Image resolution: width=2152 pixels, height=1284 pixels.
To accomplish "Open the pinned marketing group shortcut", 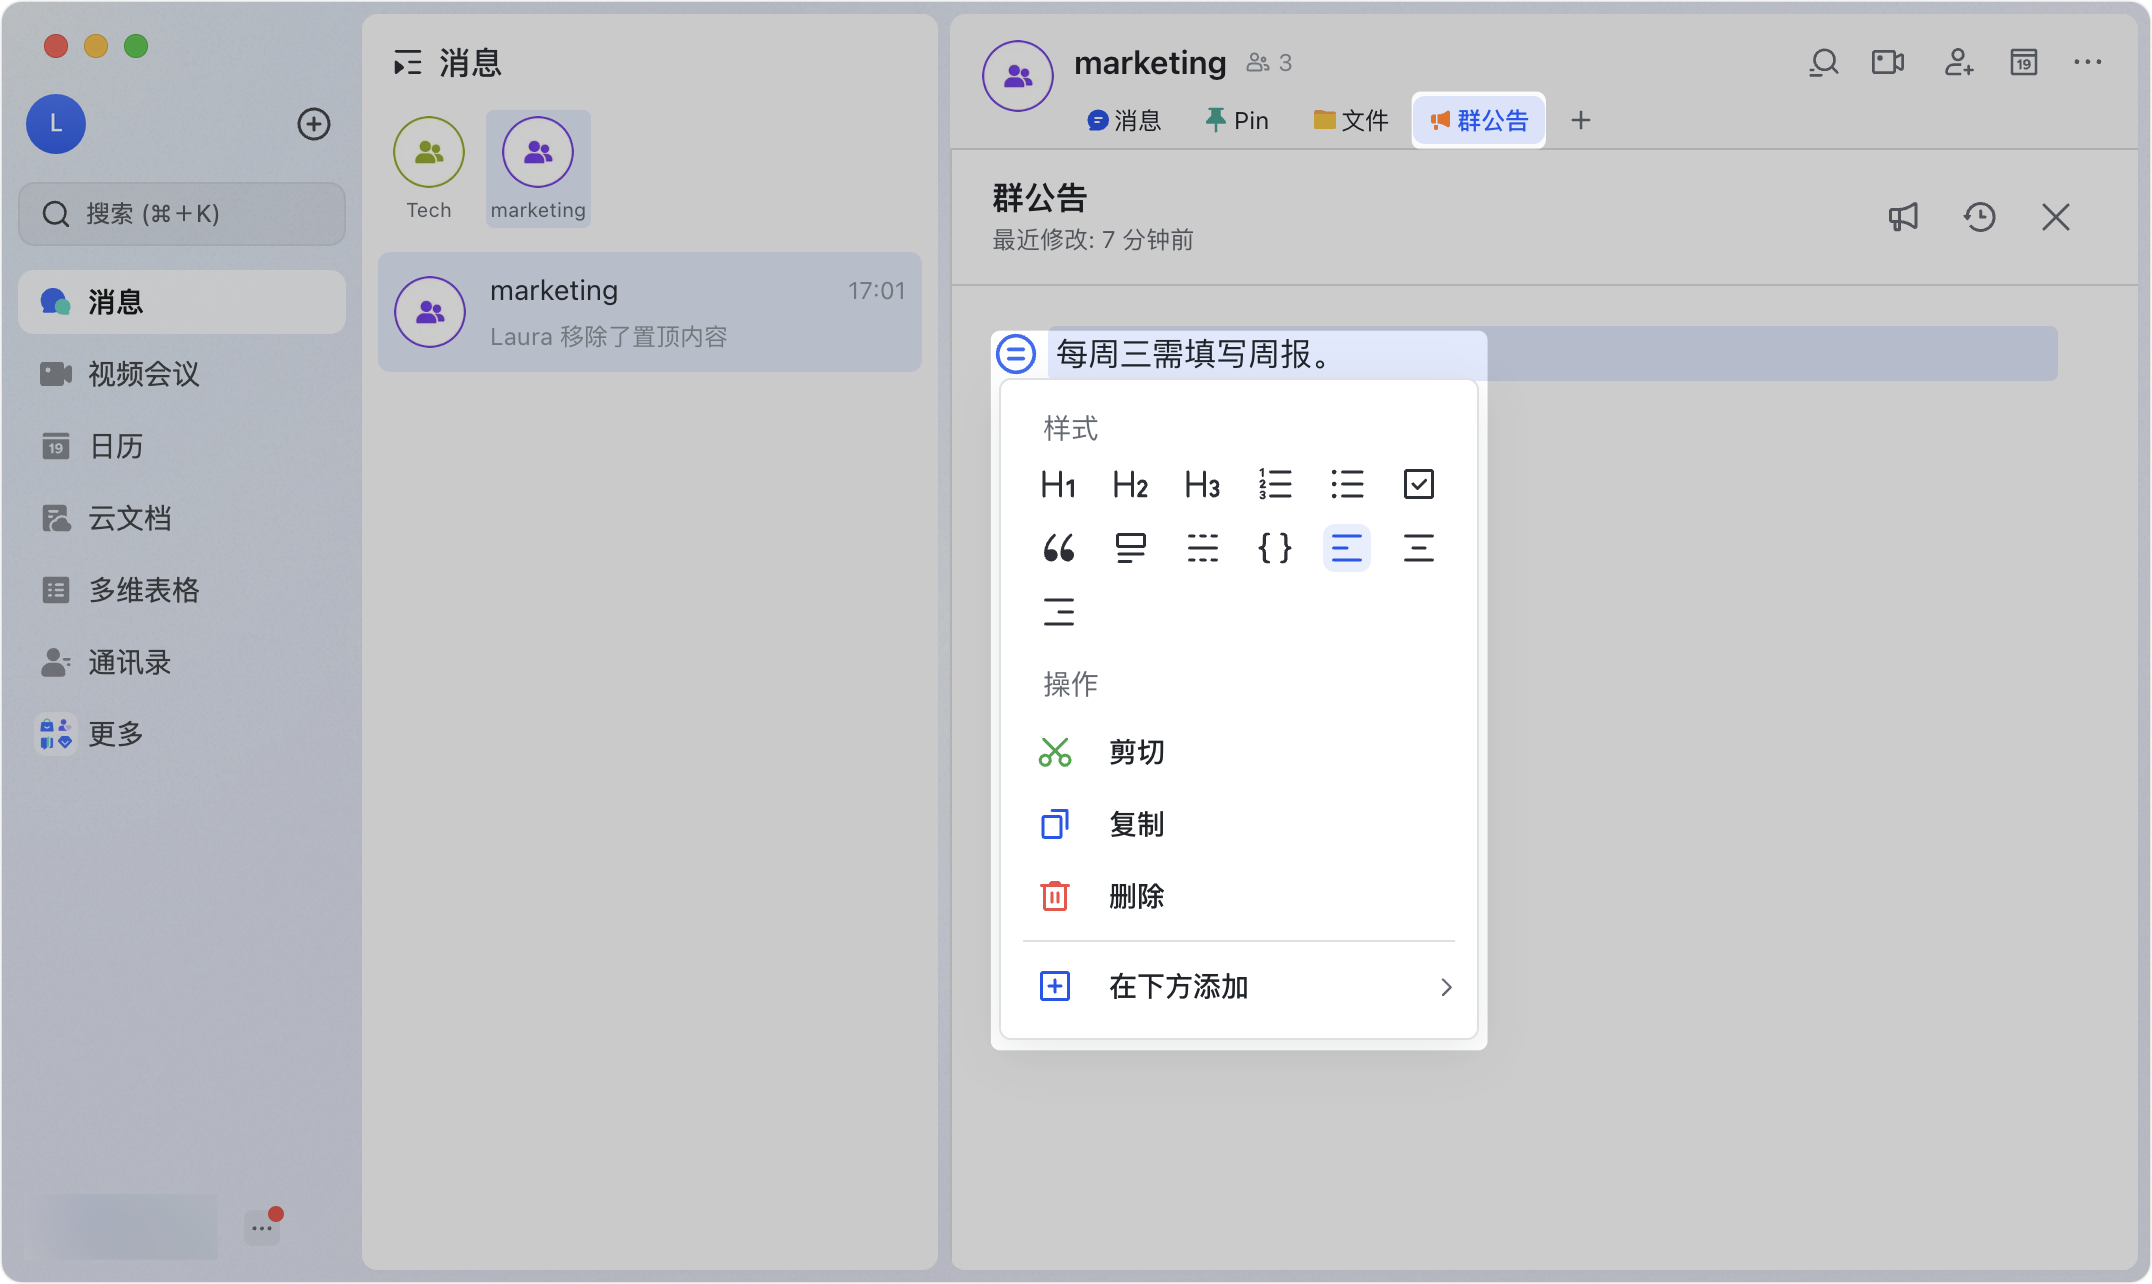I will click(538, 168).
